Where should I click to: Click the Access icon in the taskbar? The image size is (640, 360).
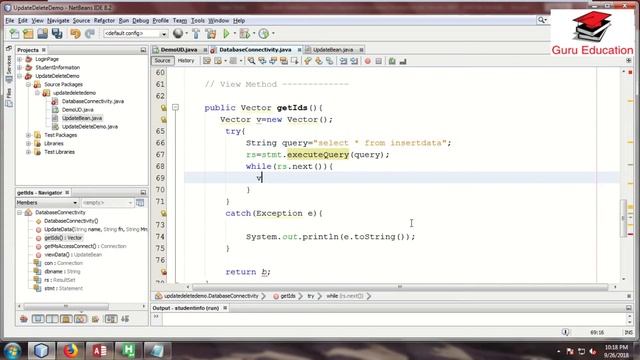100,350
